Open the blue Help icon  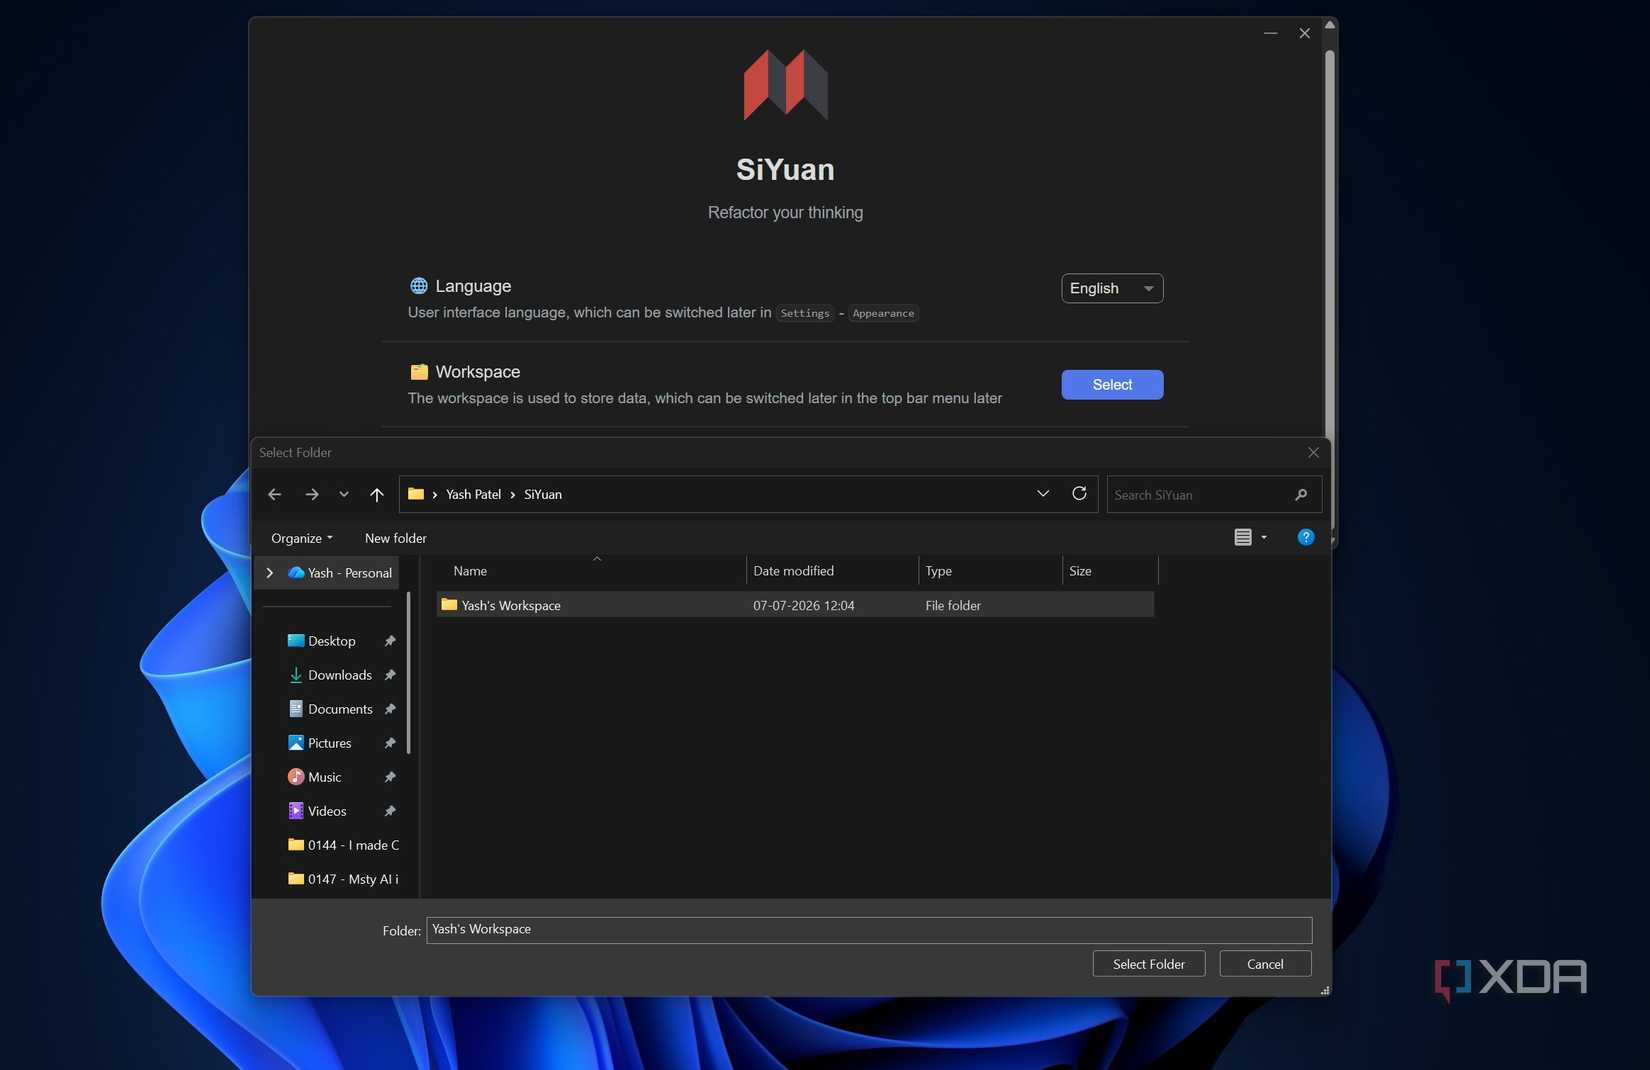[x=1306, y=537]
